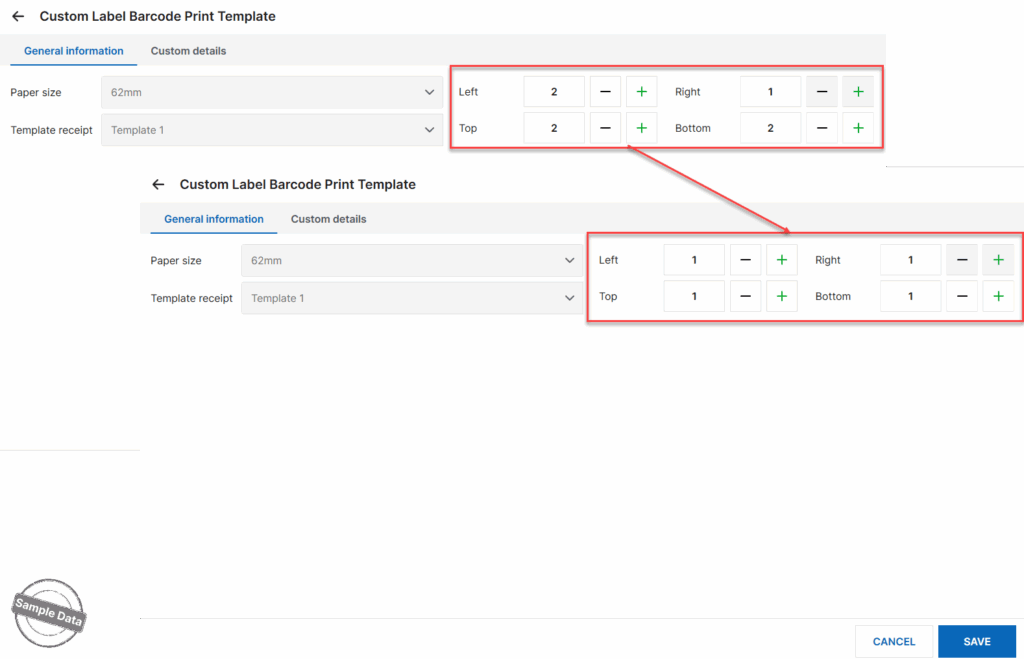Increase the Left margin currently showing 1
The image size is (1024, 659).
[781, 260]
